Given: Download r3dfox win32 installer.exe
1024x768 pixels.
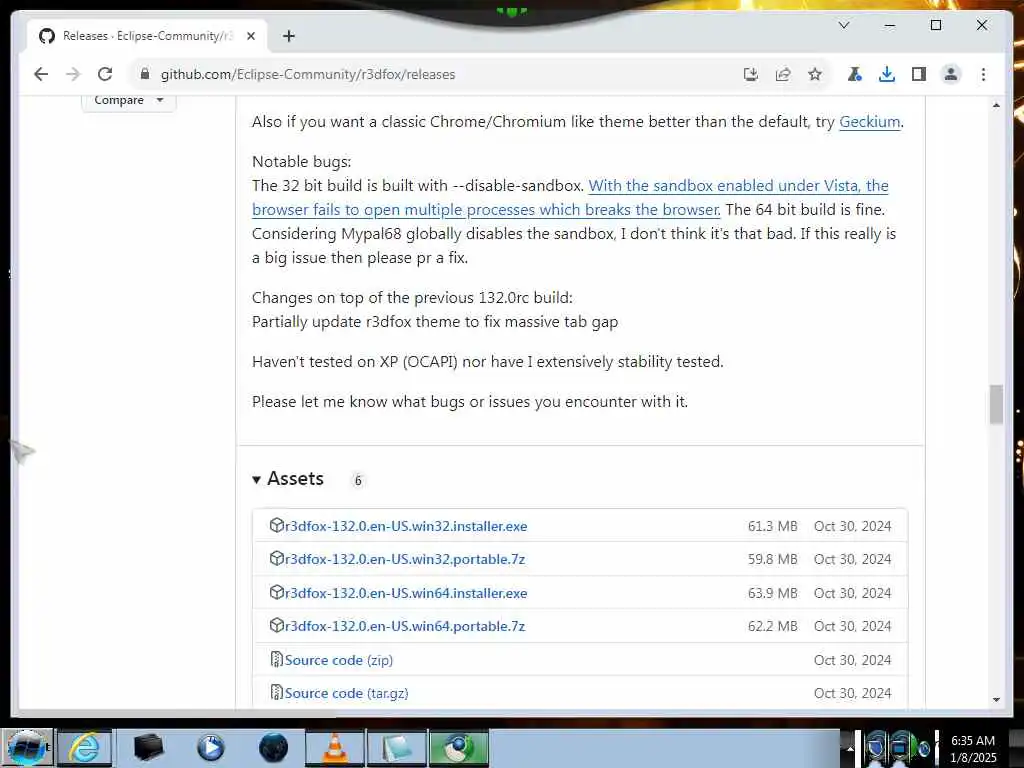Looking at the screenshot, I should coord(406,526).
